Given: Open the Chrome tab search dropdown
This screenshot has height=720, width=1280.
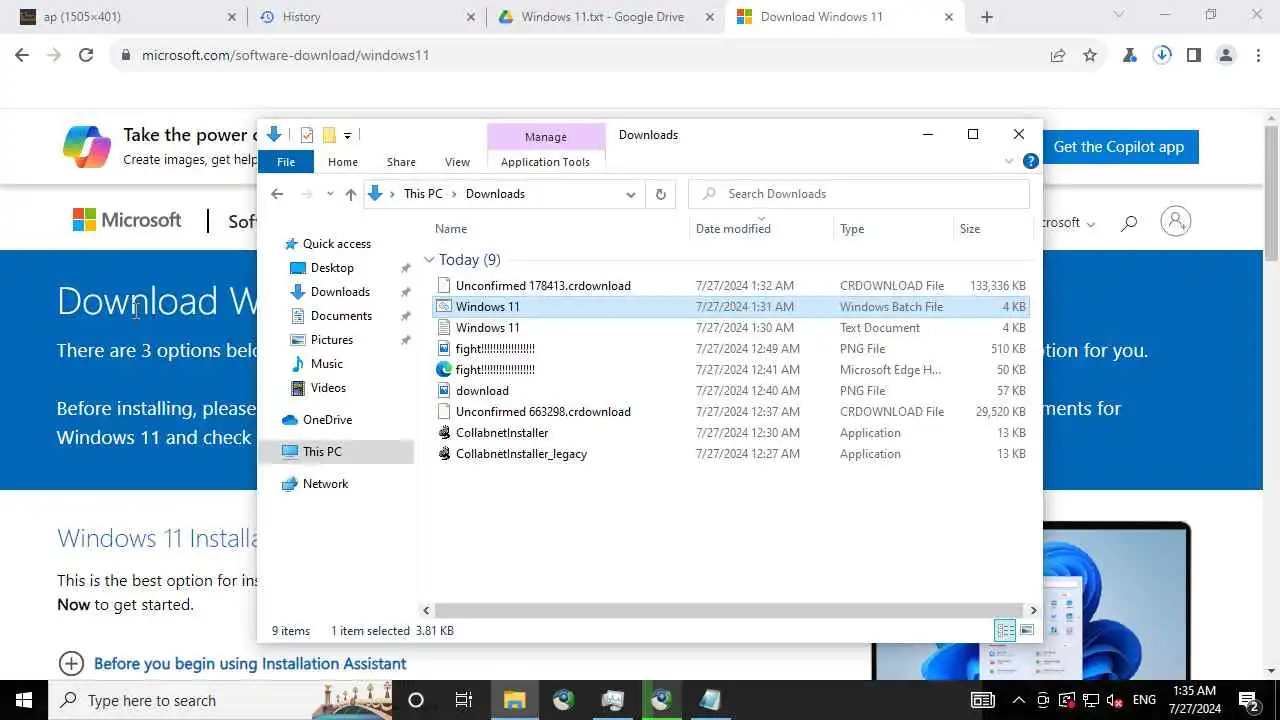Looking at the screenshot, I should 1119,15.
